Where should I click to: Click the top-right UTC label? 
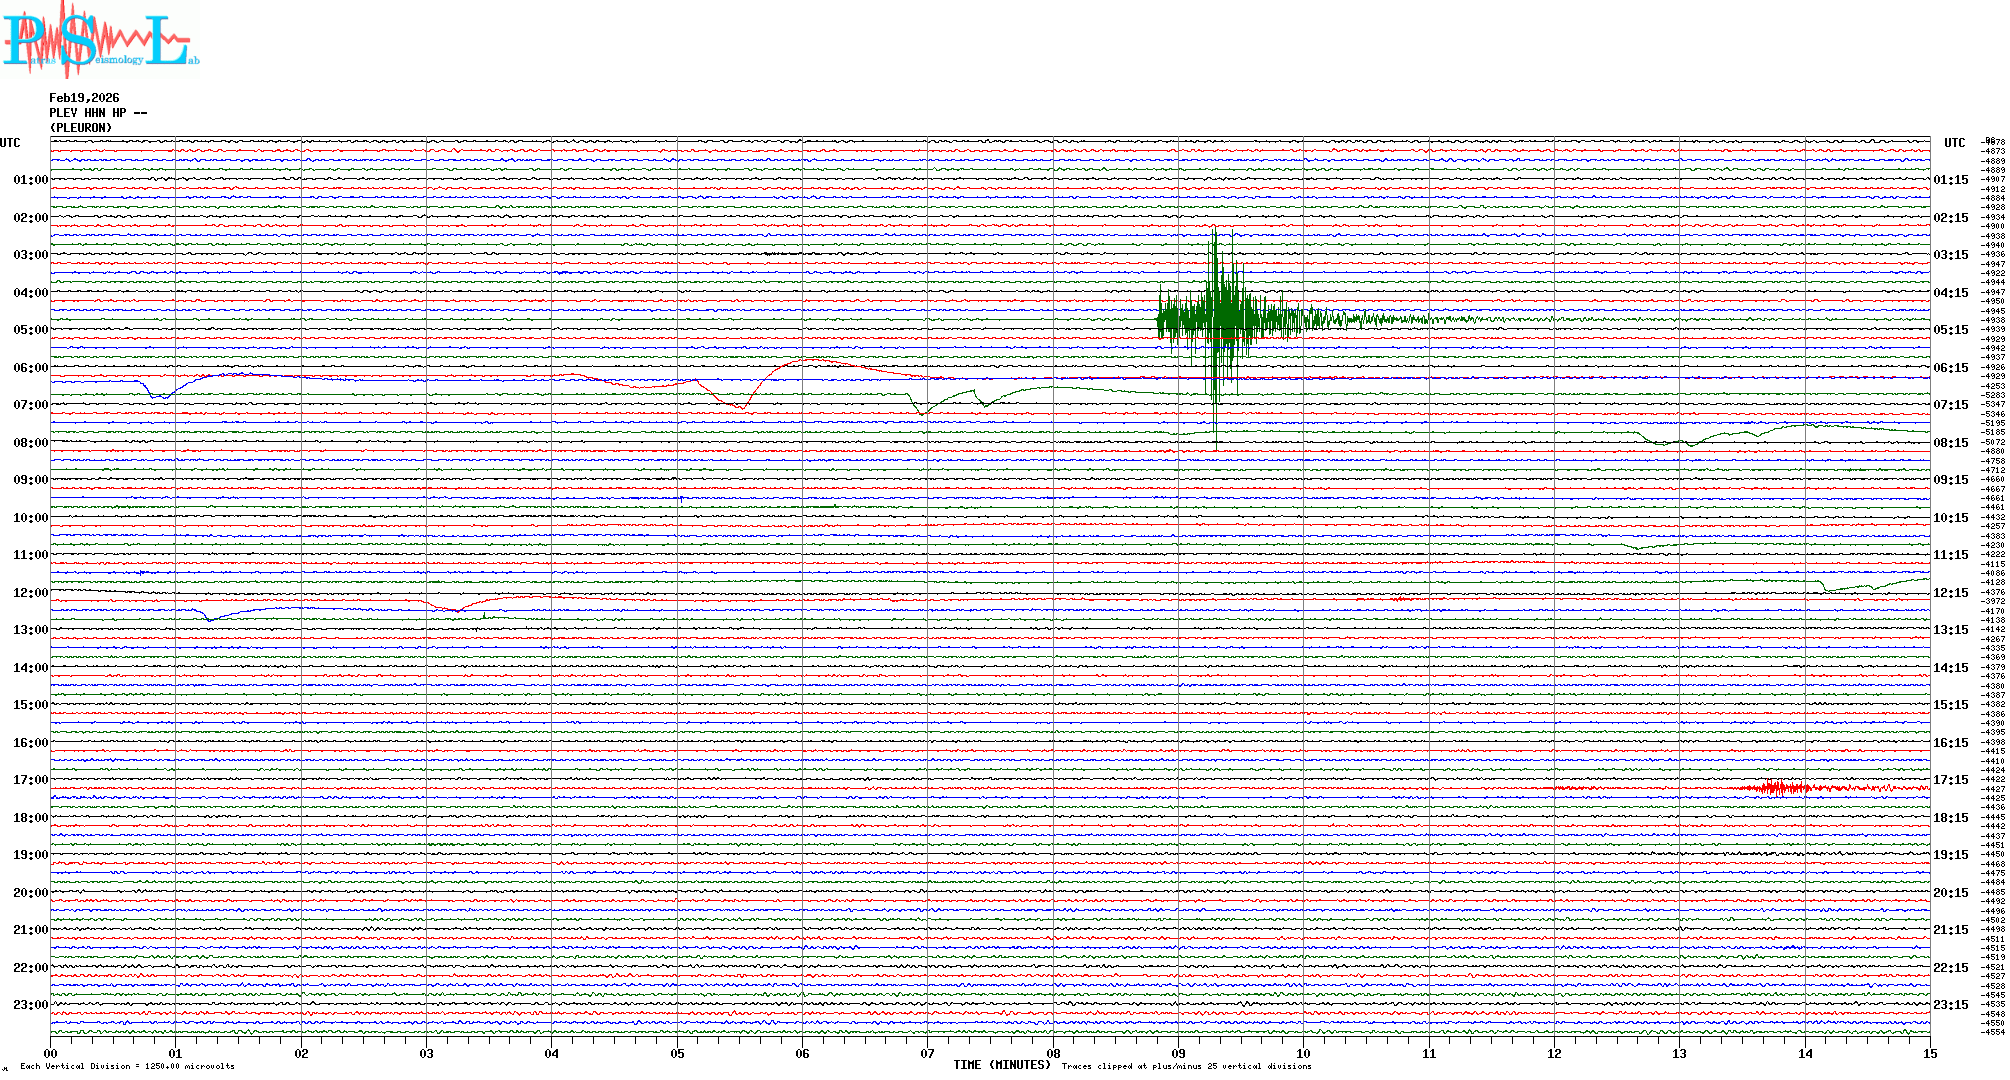click(1954, 143)
